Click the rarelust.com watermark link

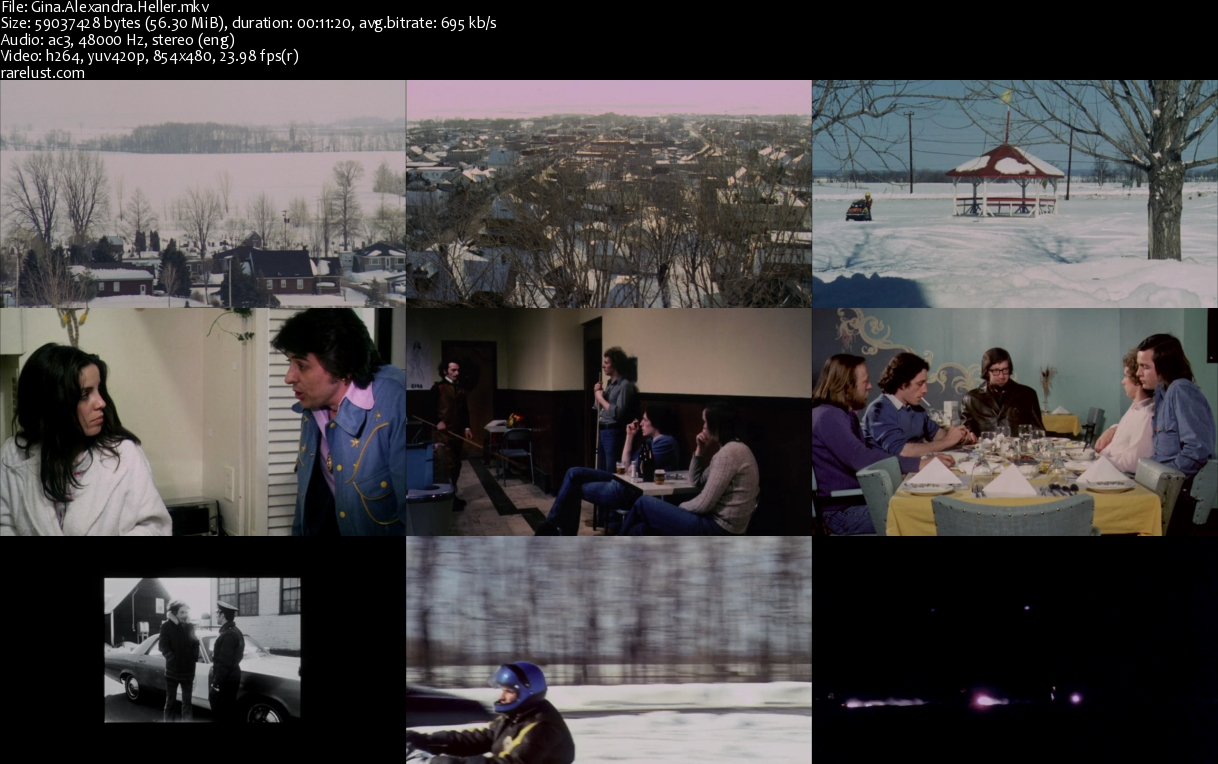click(43, 73)
